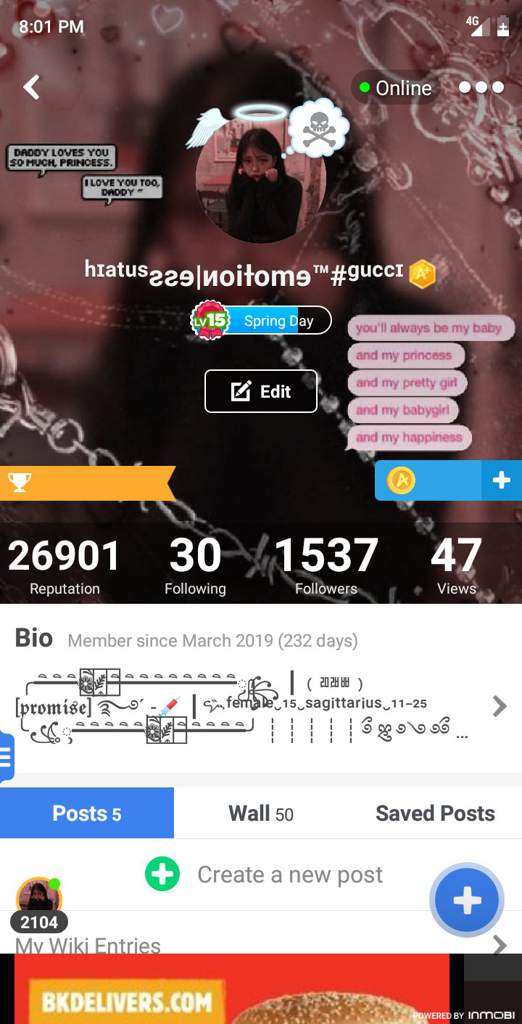Open the Saved Posts tab
522x1024 pixels.
point(435,813)
